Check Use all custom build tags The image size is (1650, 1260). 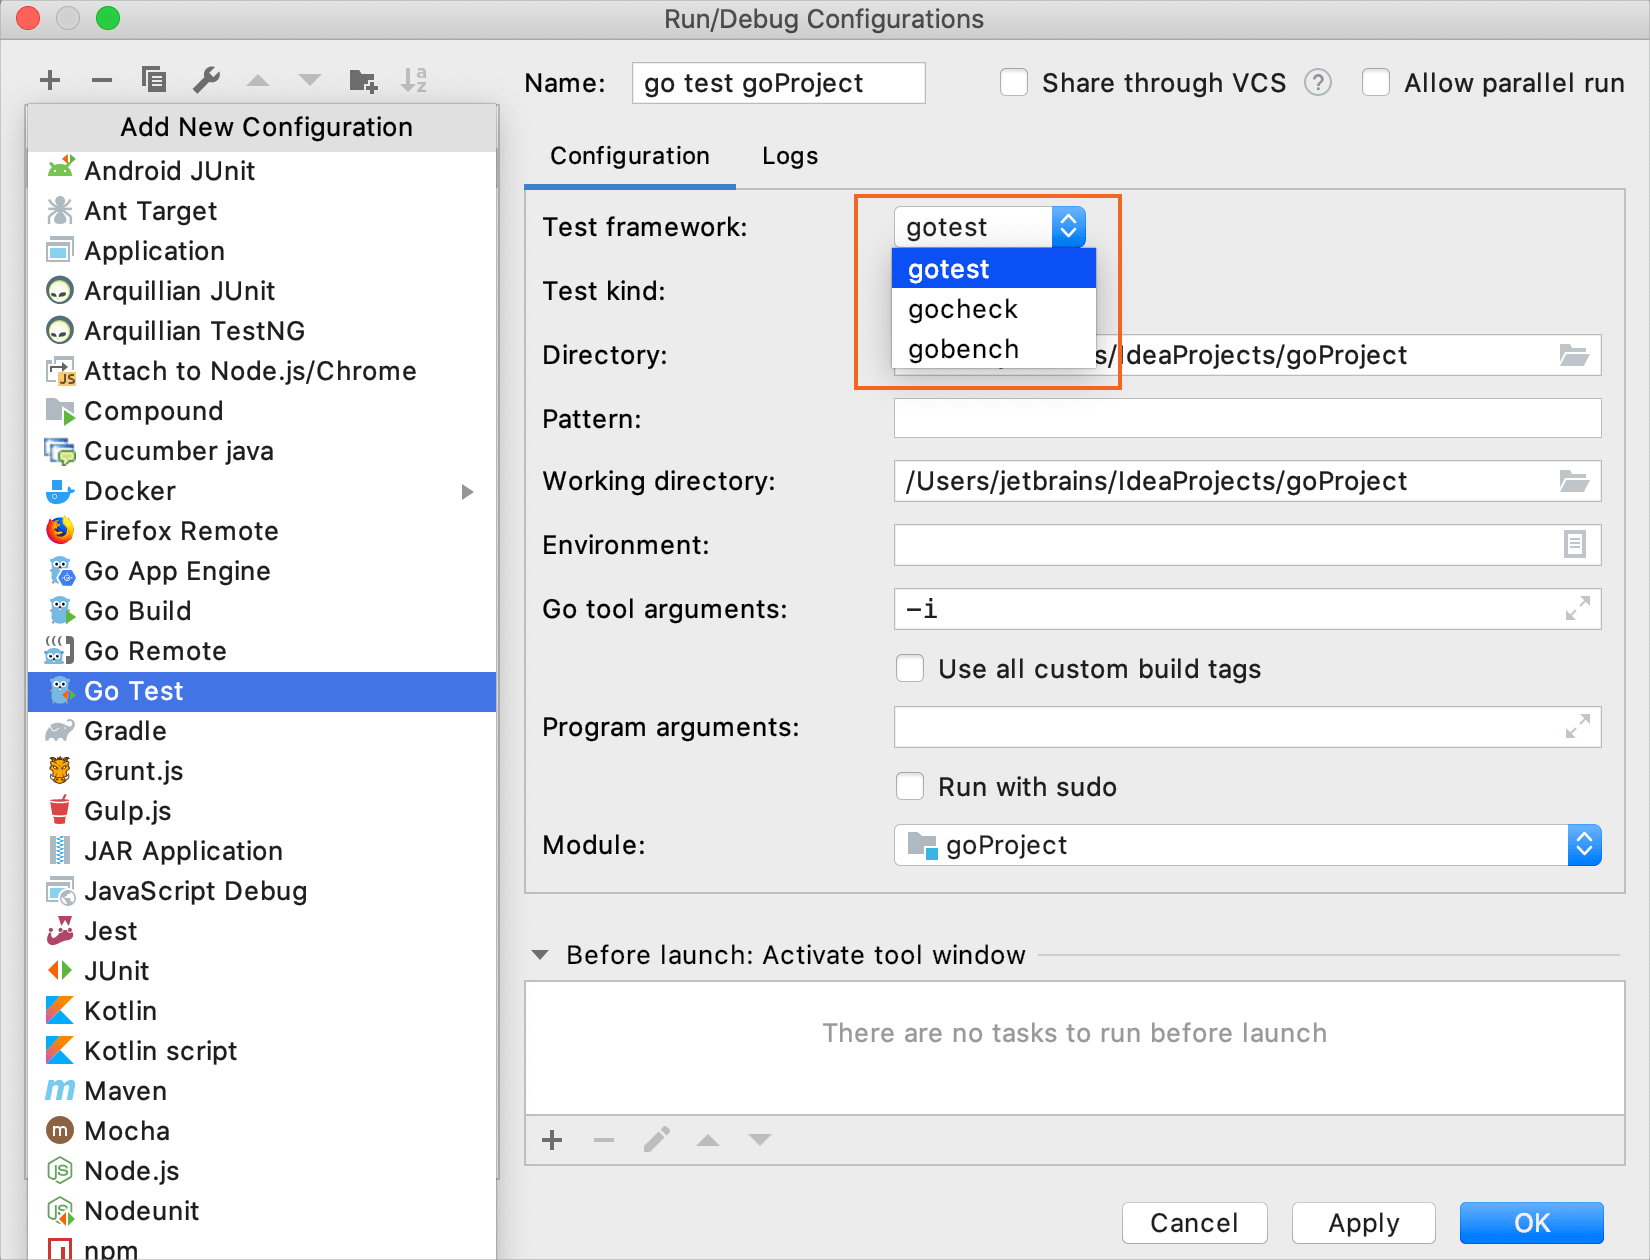tap(910, 668)
